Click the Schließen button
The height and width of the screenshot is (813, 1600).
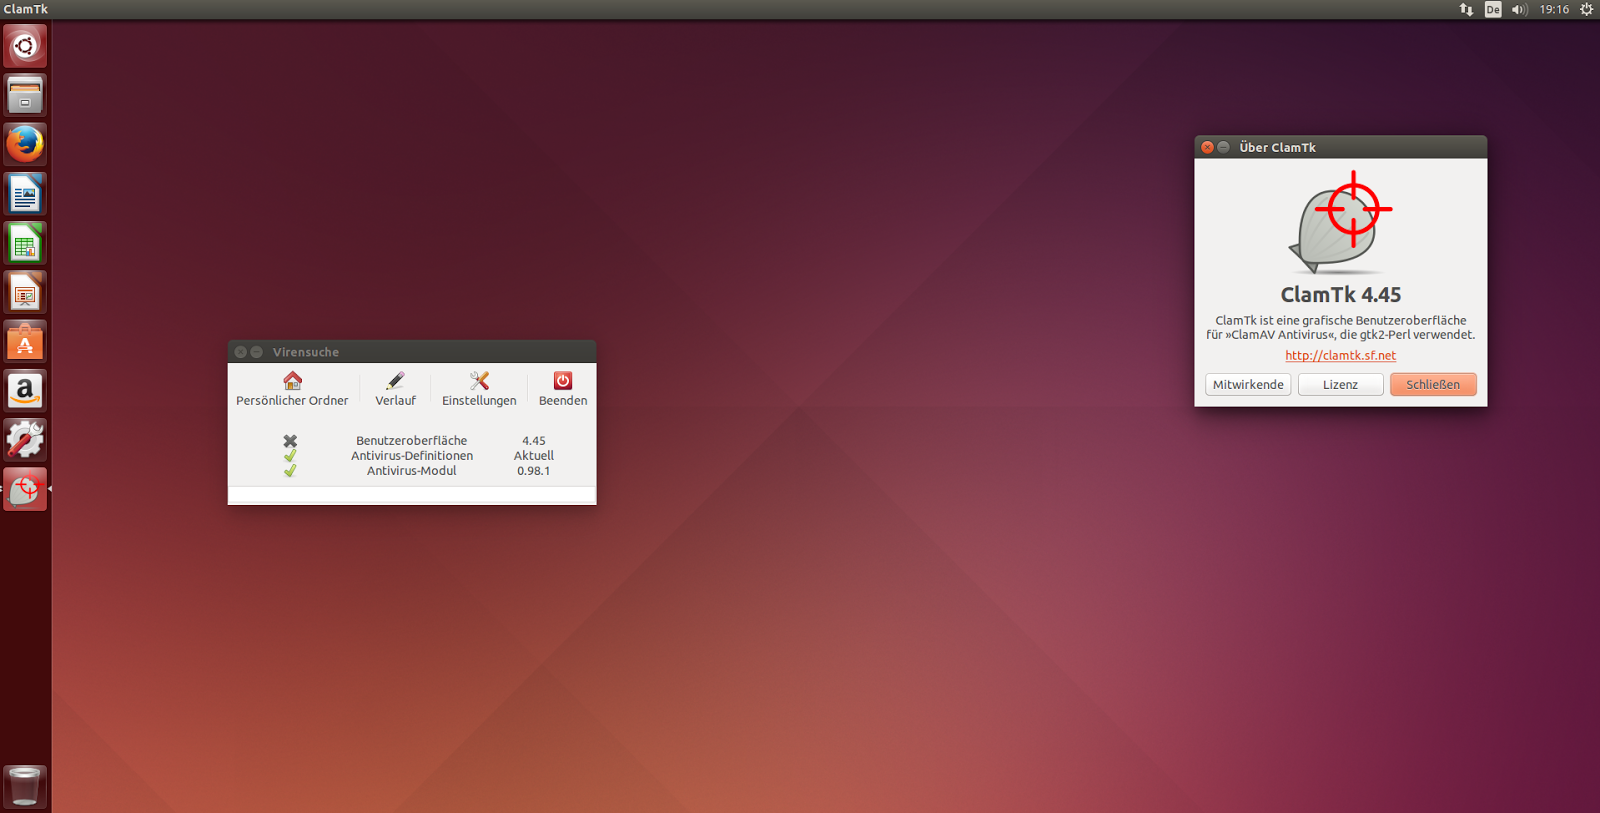(x=1433, y=385)
